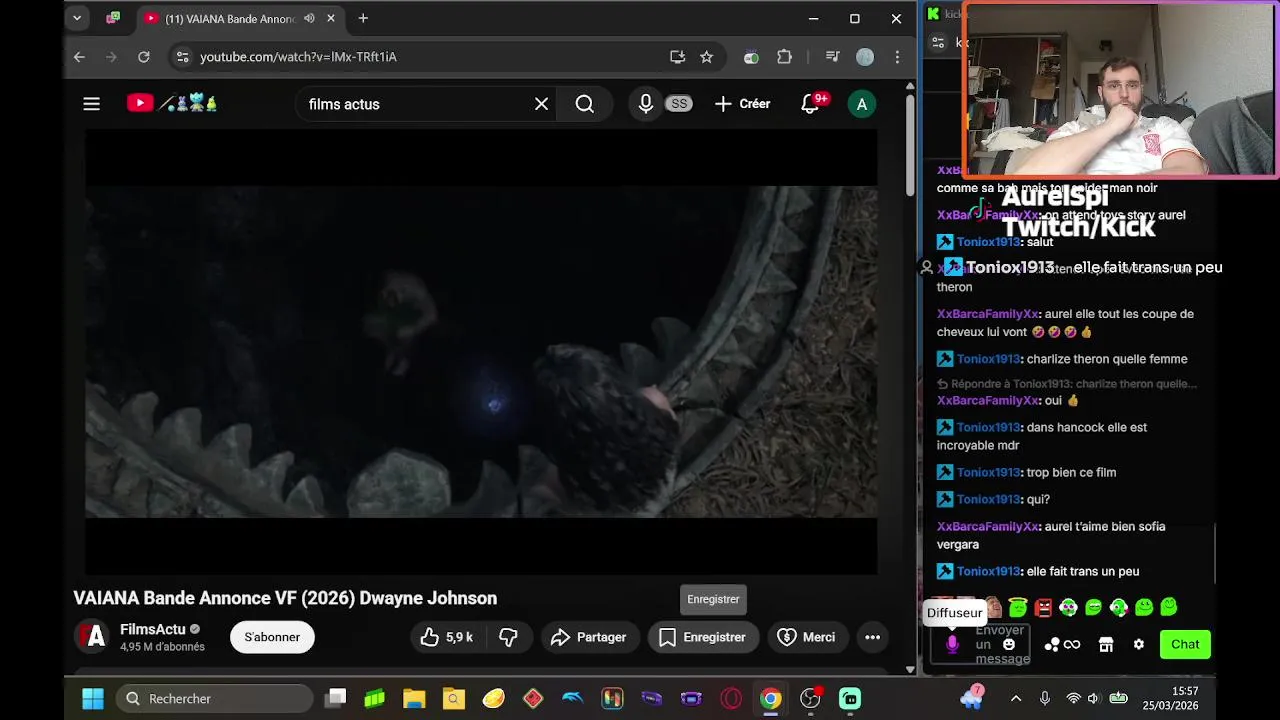Image resolution: width=1280 pixels, height=720 pixels.
Task: Open Kick chat settings gear
Action: tap(1138, 645)
